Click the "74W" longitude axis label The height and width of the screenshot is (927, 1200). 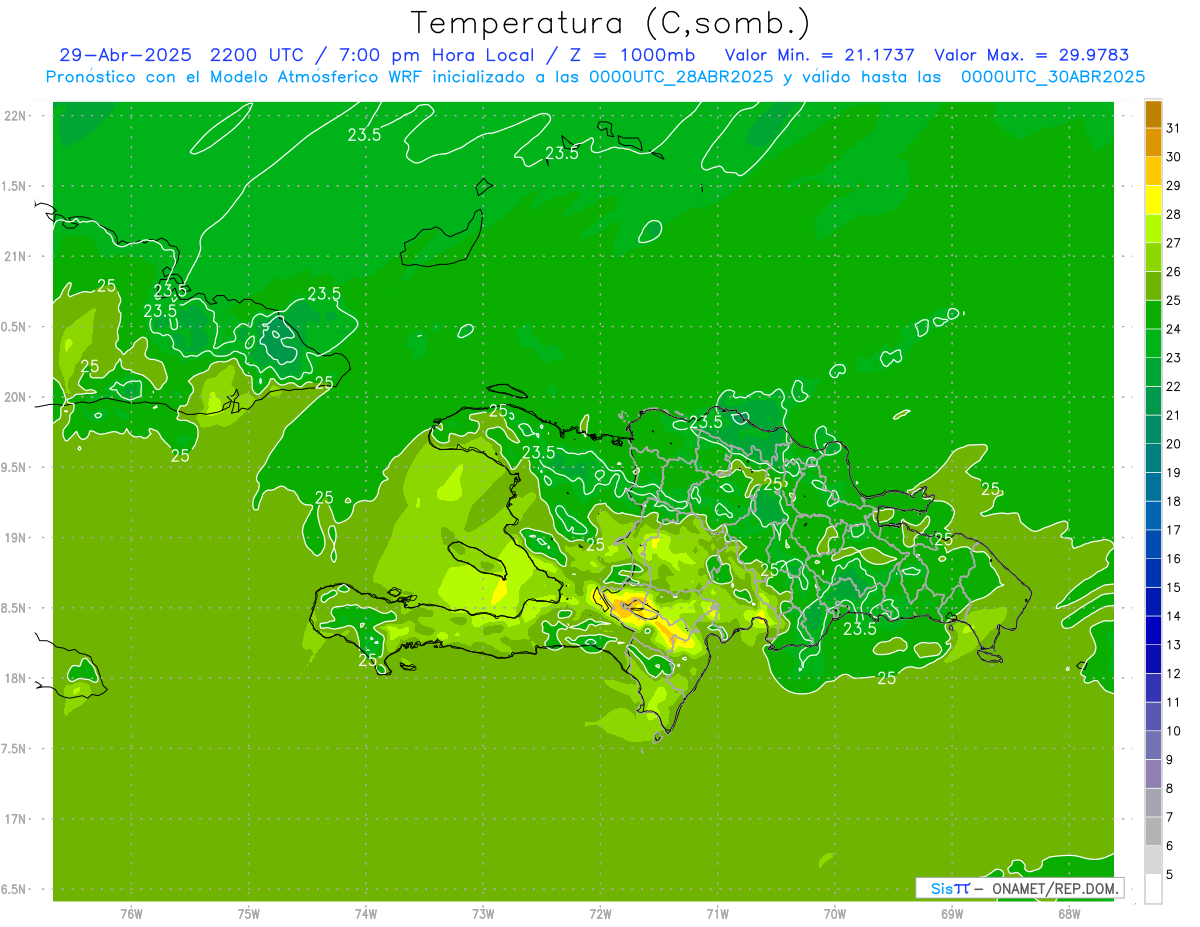pos(366,913)
